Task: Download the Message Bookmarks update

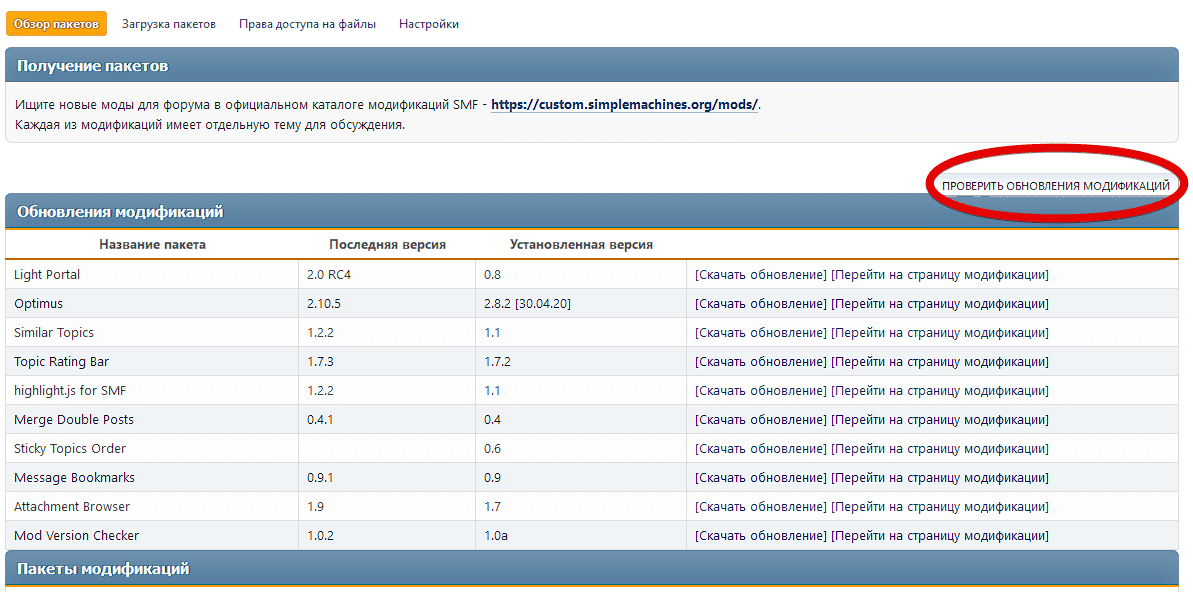Action: coord(761,478)
